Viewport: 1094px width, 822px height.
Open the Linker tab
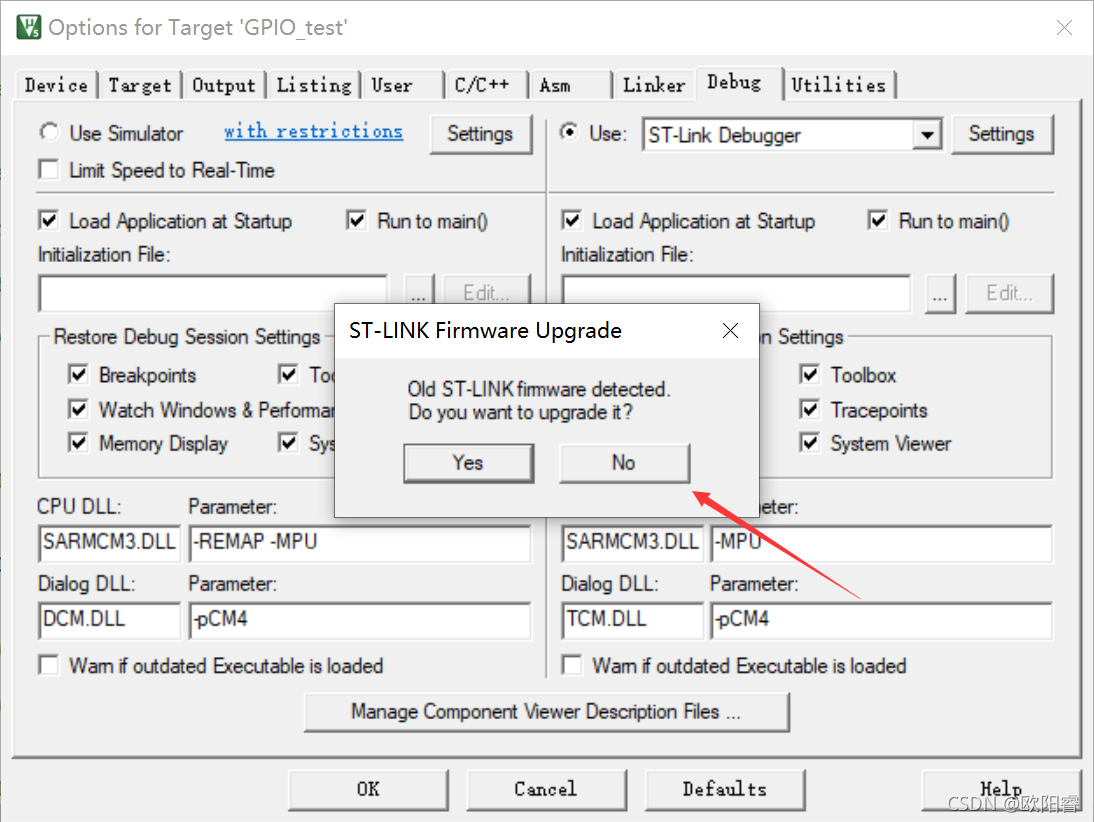654,85
